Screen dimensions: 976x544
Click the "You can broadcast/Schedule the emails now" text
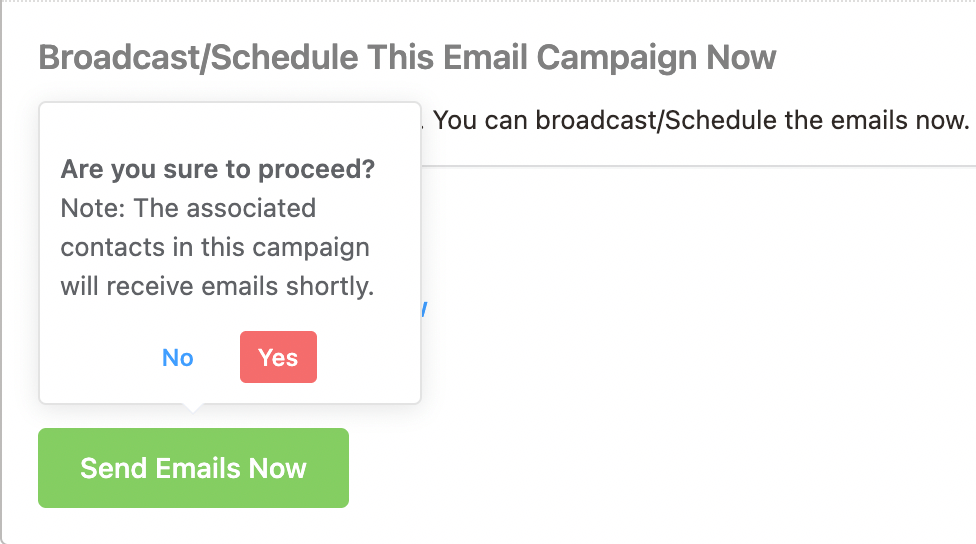coord(700,121)
